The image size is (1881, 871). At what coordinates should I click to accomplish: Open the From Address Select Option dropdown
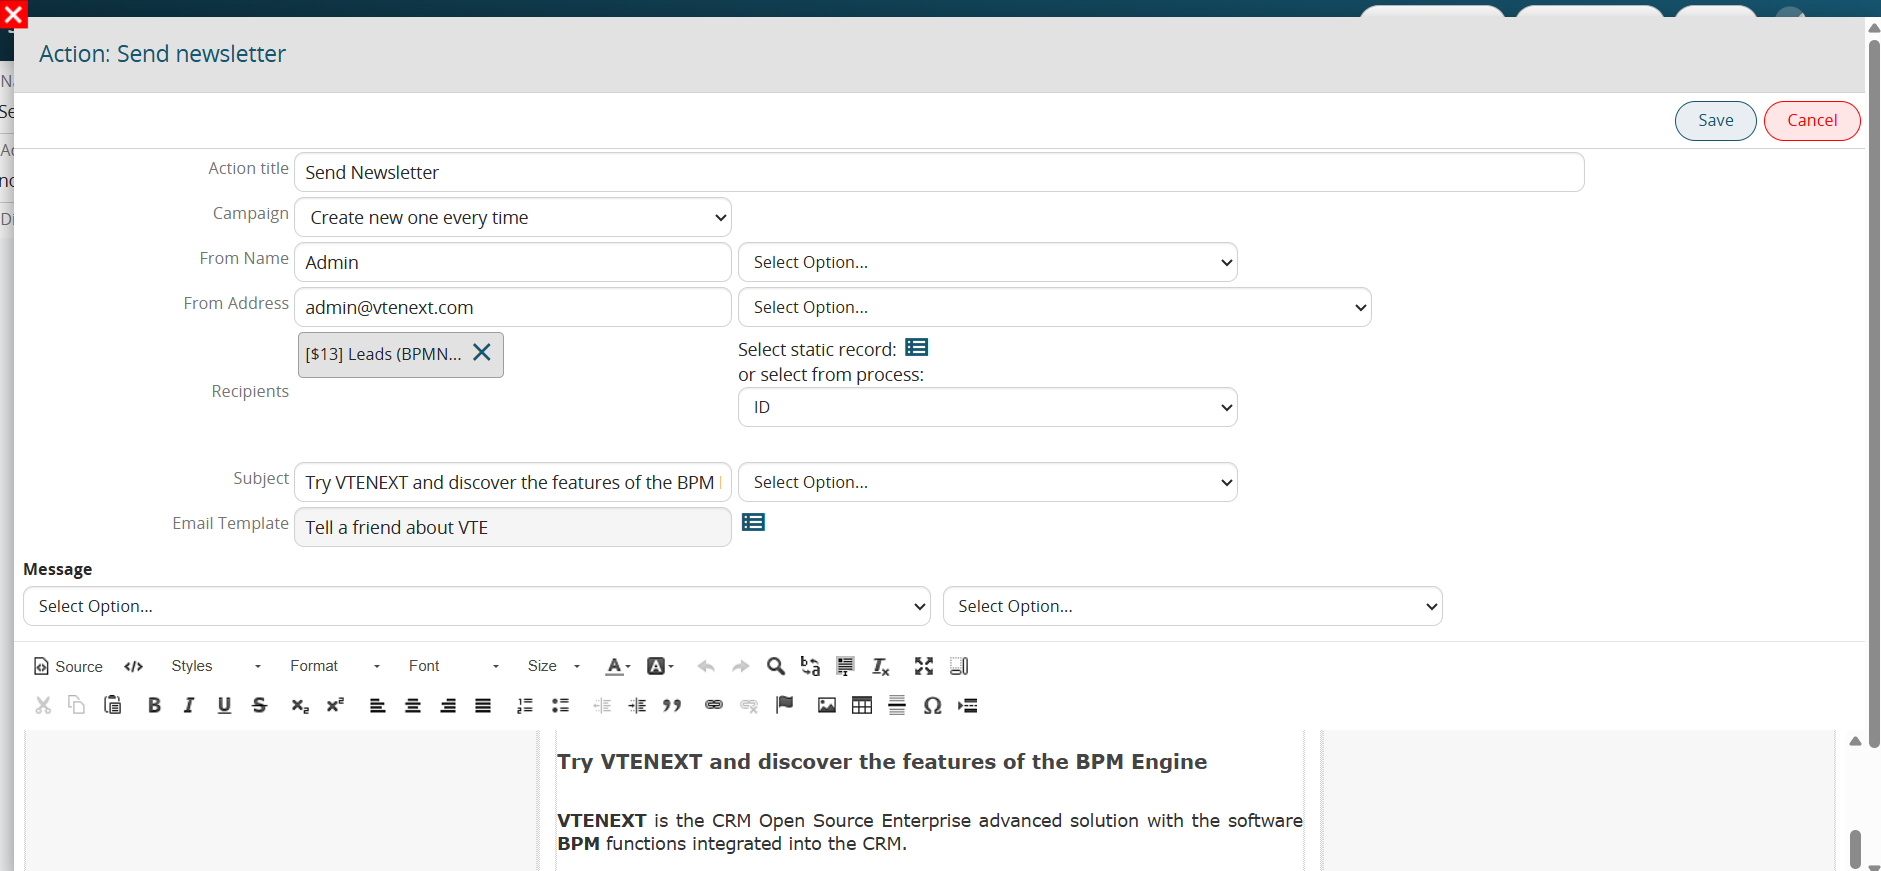(x=1055, y=307)
